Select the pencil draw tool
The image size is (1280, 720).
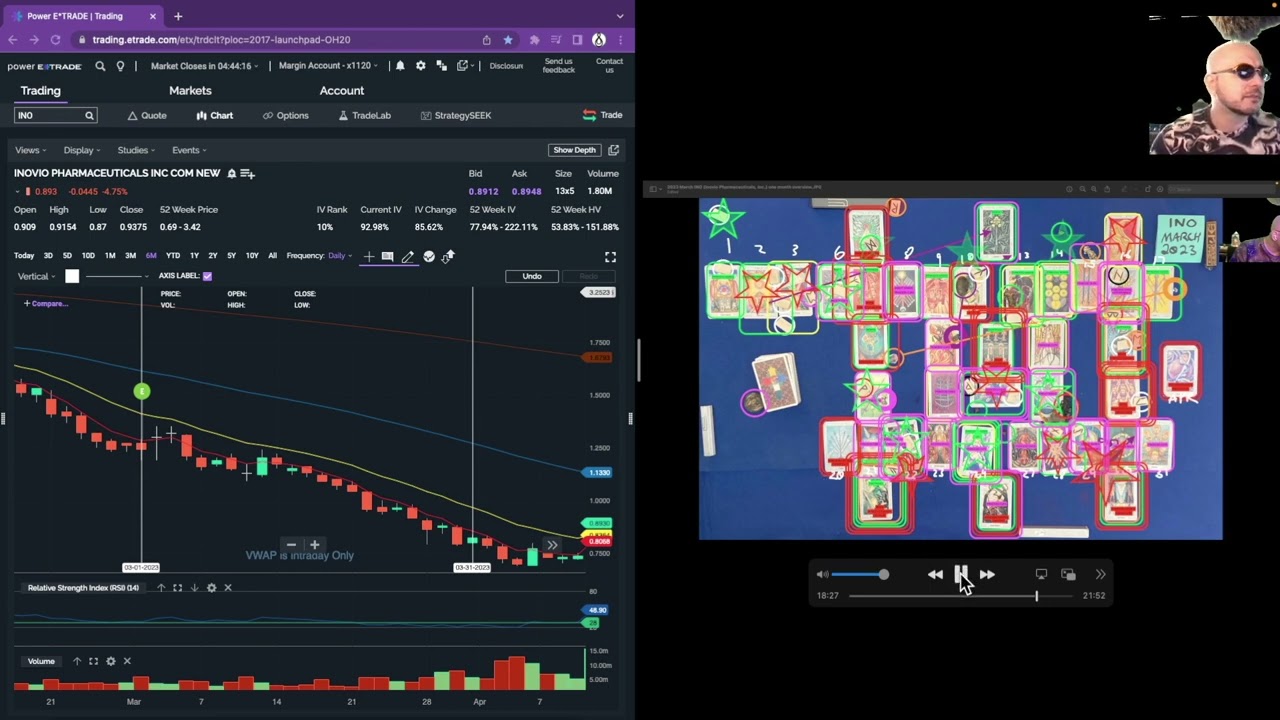[408, 256]
